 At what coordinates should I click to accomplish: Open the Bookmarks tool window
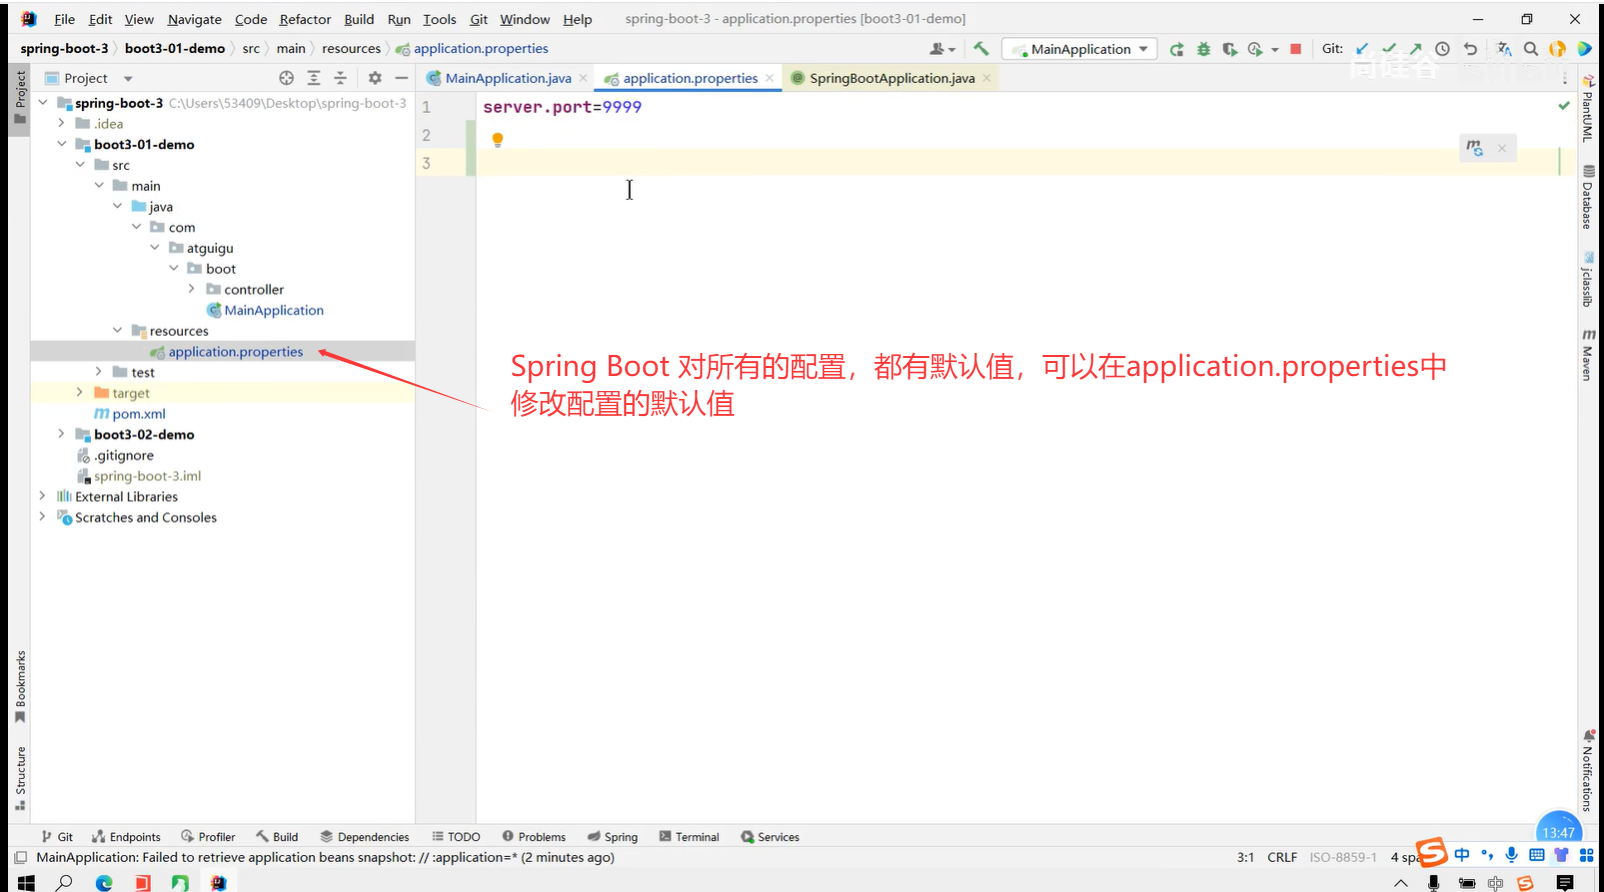pyautogui.click(x=20, y=687)
